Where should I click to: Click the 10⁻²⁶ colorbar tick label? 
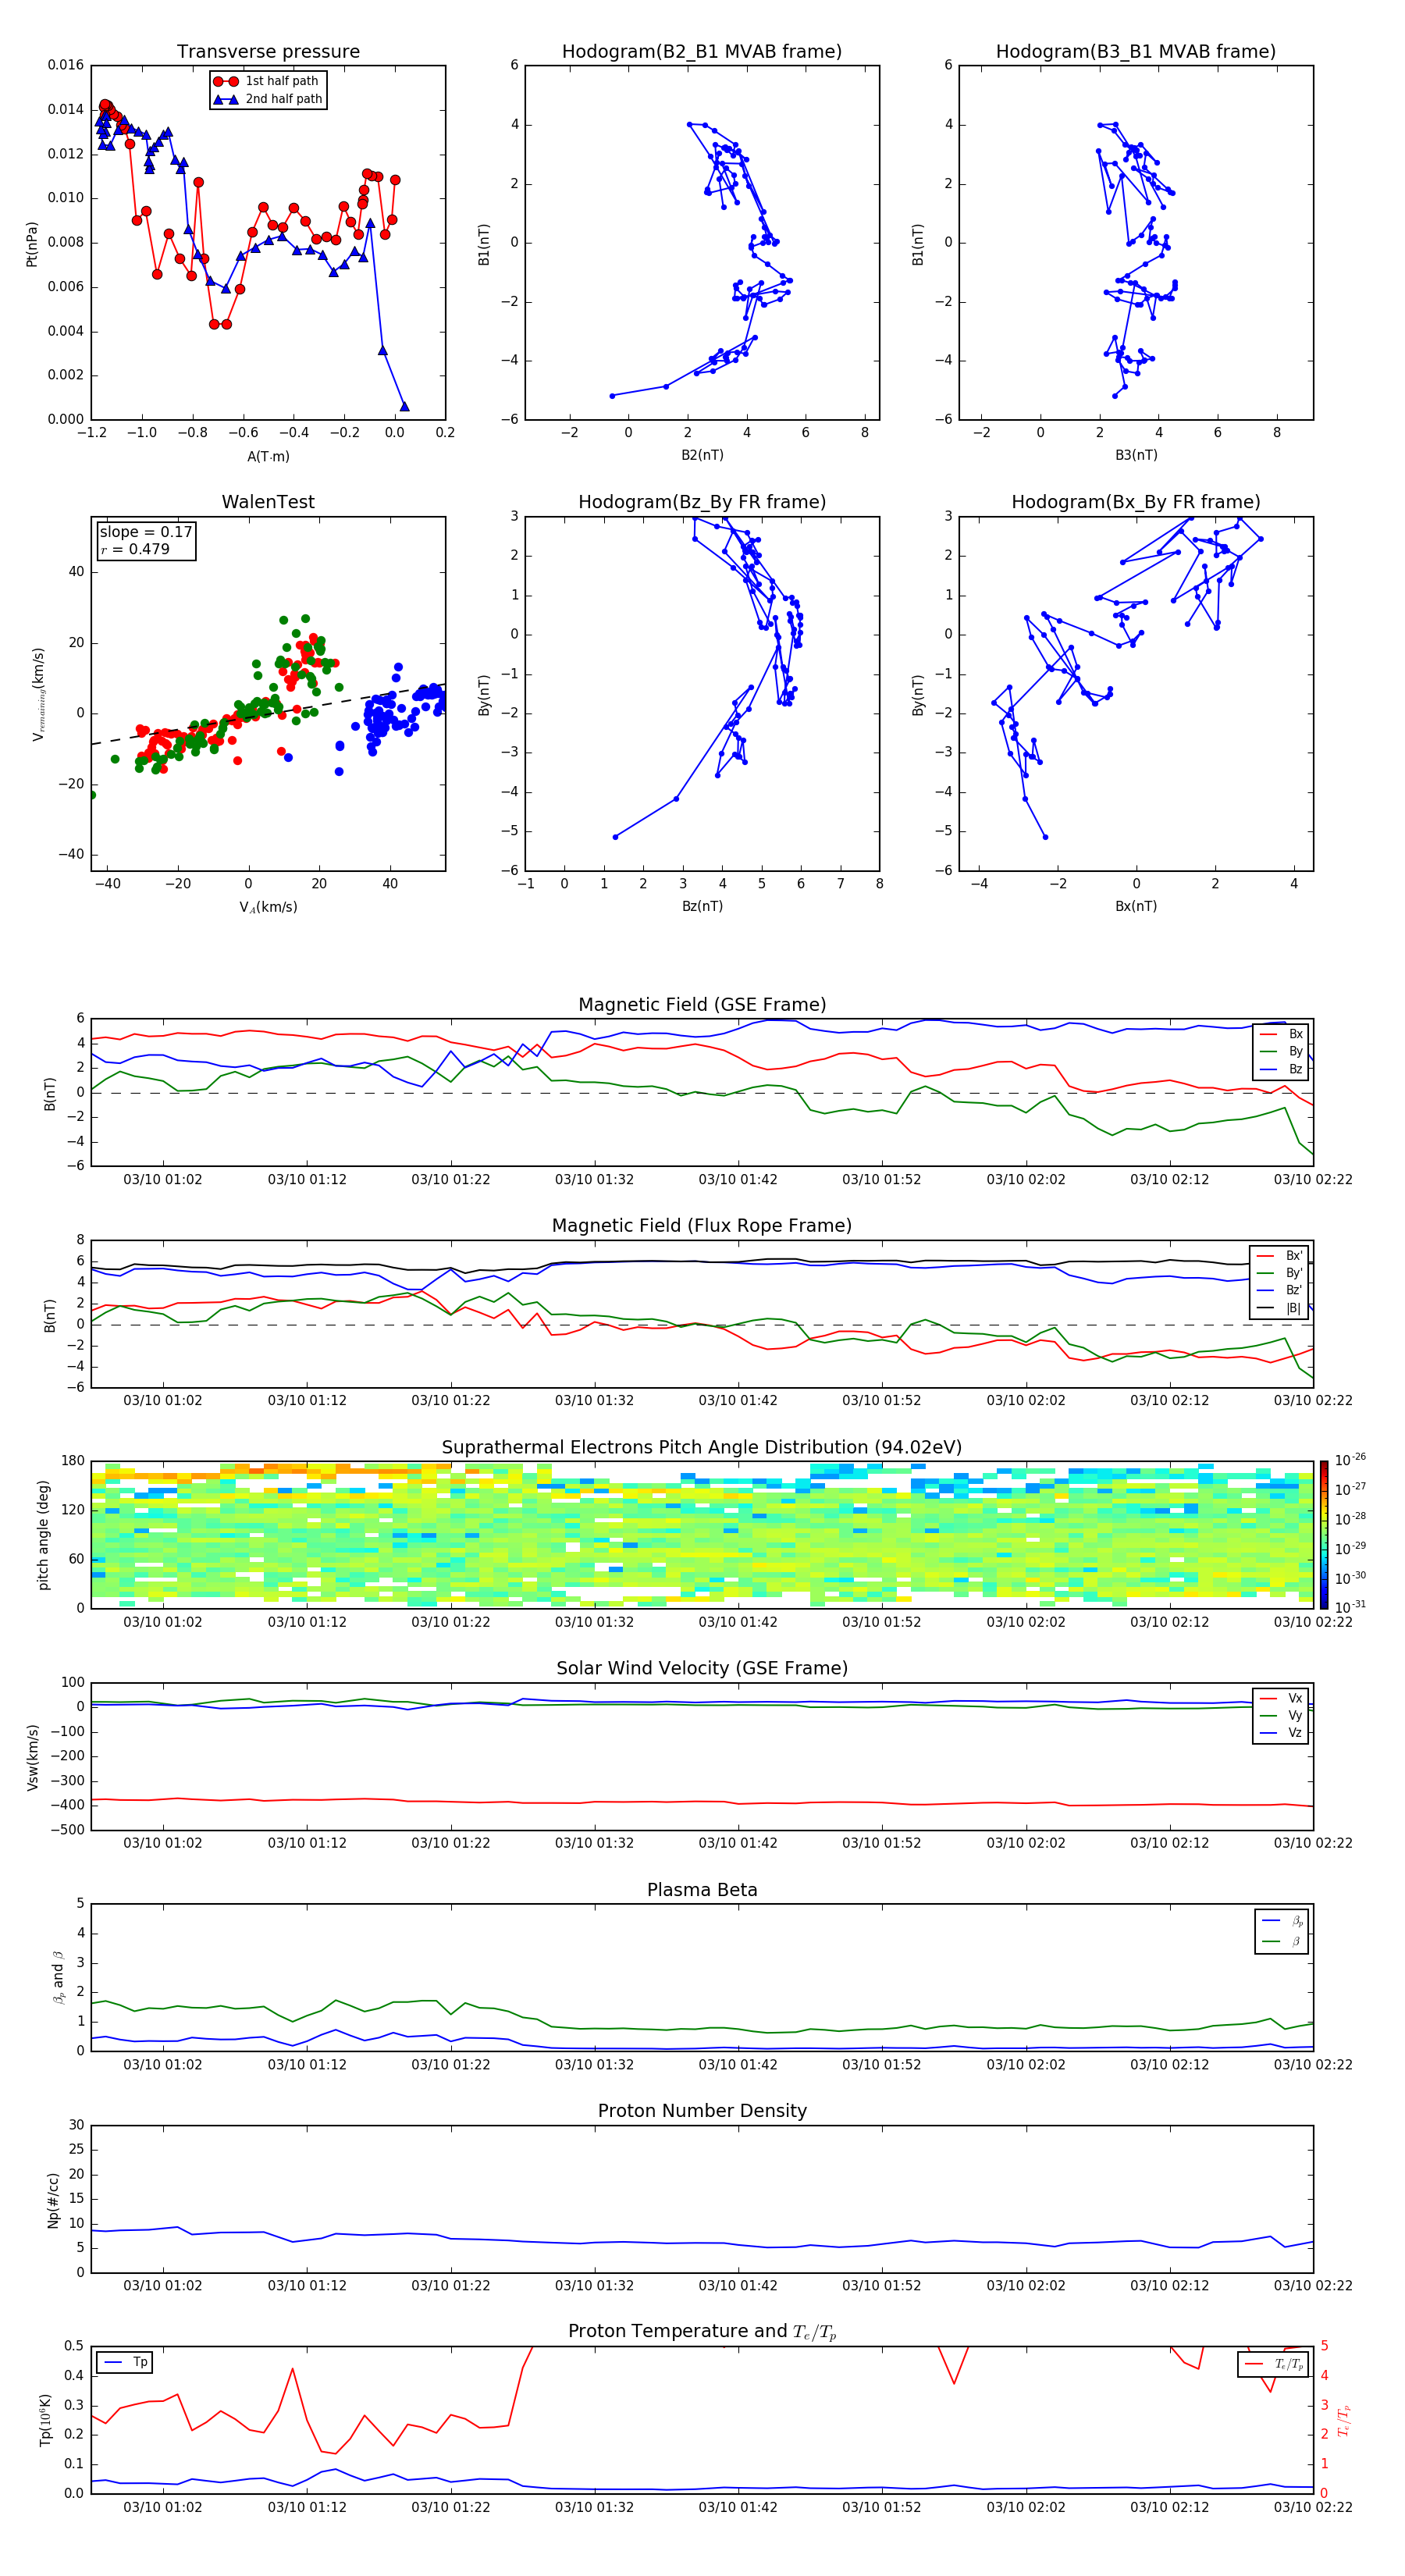tap(1350, 1460)
